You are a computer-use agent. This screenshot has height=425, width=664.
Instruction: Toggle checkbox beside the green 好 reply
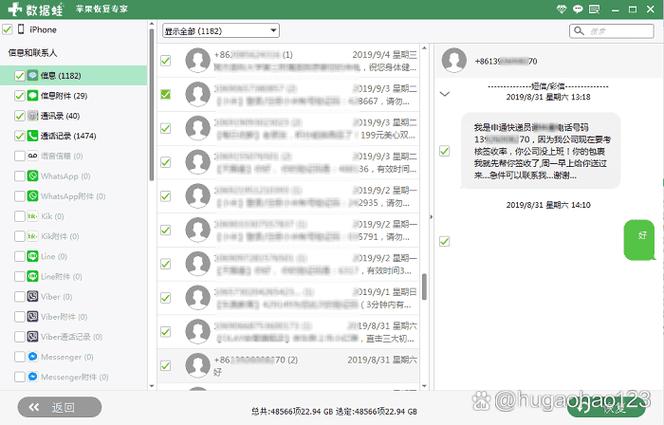[x=444, y=241]
